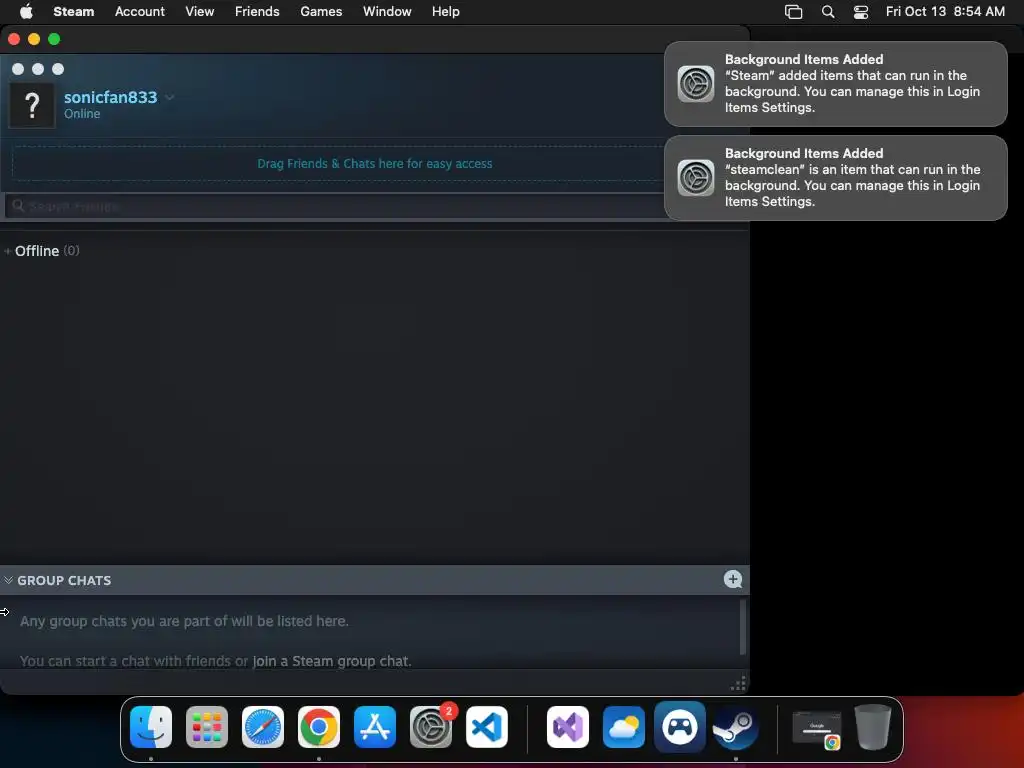
Task: Click System Settings icon in Steam notification
Action: point(696,84)
